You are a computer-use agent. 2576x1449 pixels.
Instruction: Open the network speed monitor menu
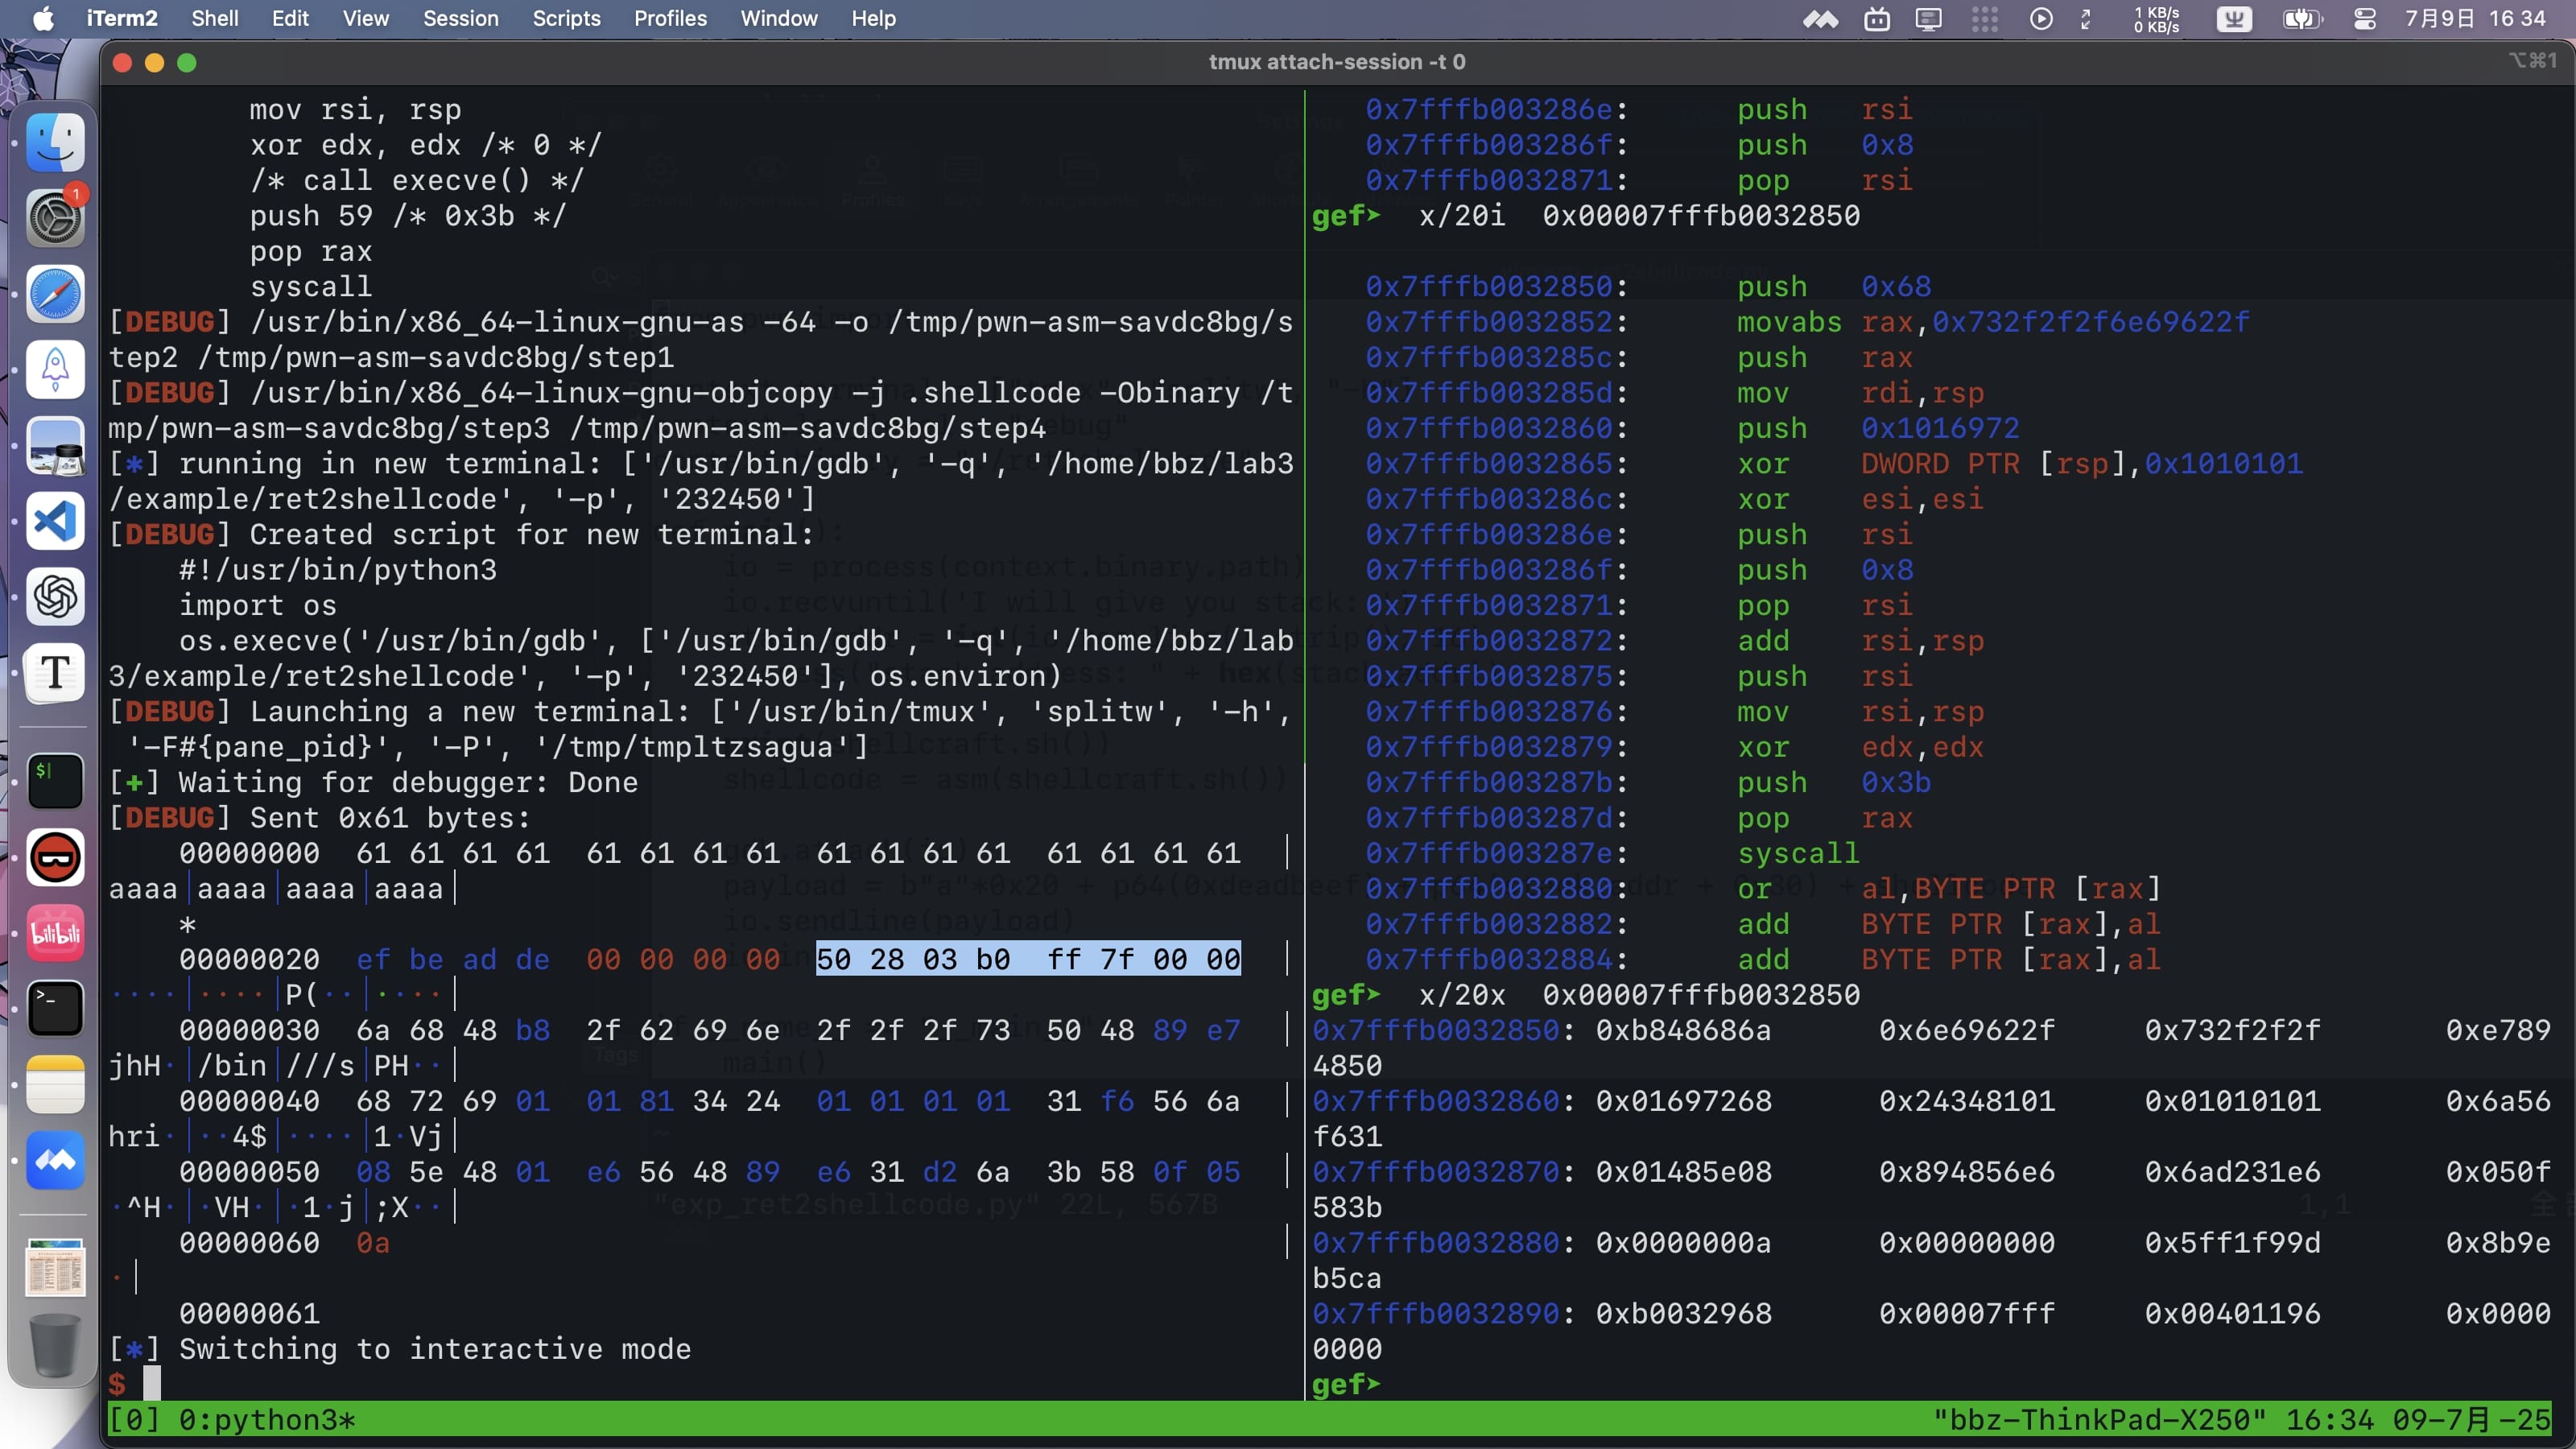pos(2156,19)
